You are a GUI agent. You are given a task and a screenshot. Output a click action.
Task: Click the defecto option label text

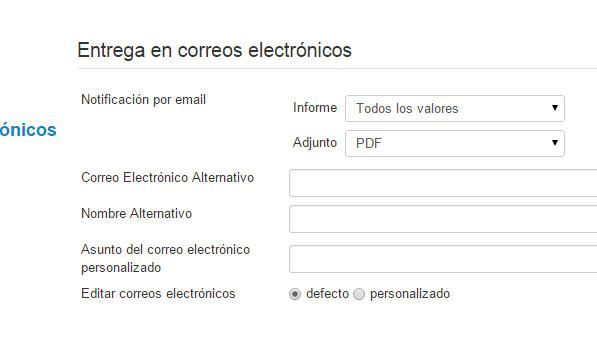click(x=327, y=294)
